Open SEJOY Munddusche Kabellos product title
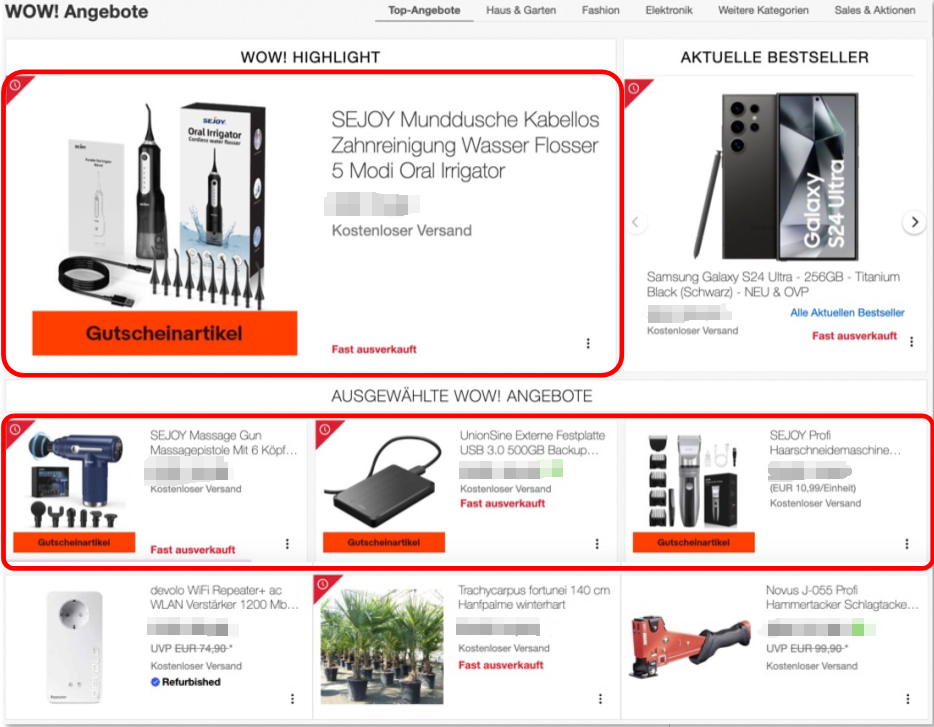Viewport: 934px width, 727px height. tap(465, 145)
